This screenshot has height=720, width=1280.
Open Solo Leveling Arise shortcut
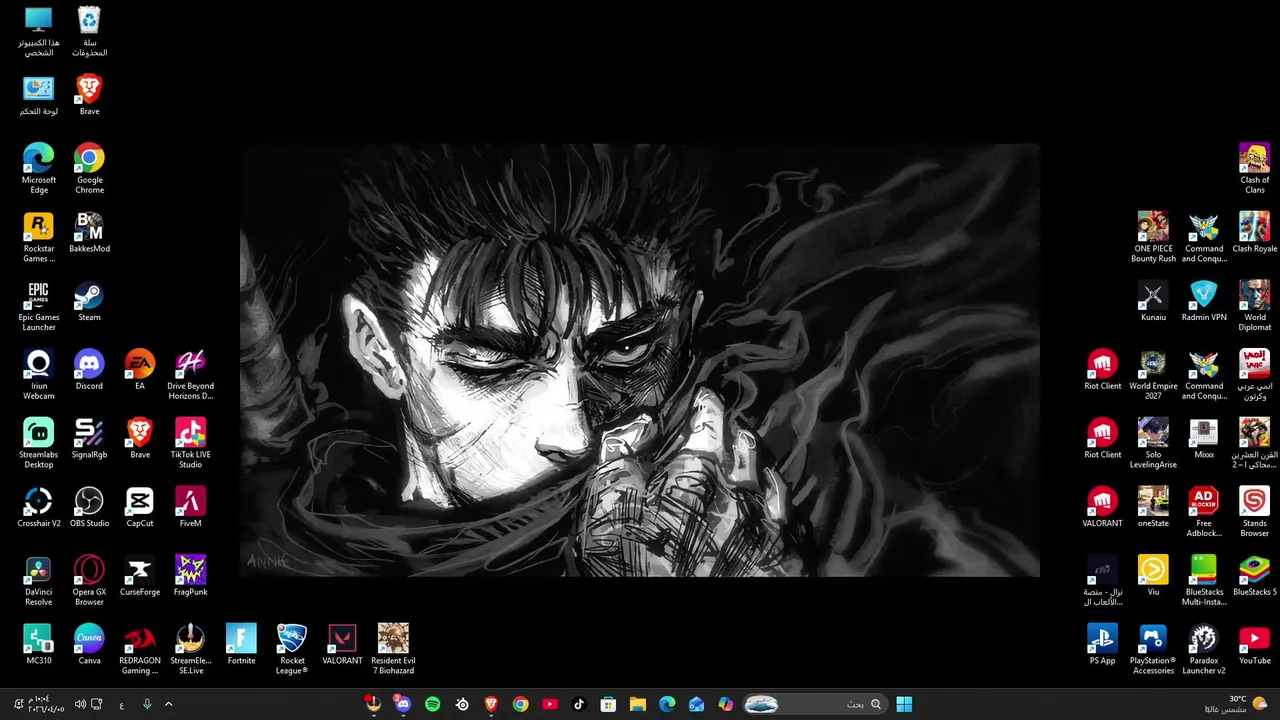coord(1153,443)
